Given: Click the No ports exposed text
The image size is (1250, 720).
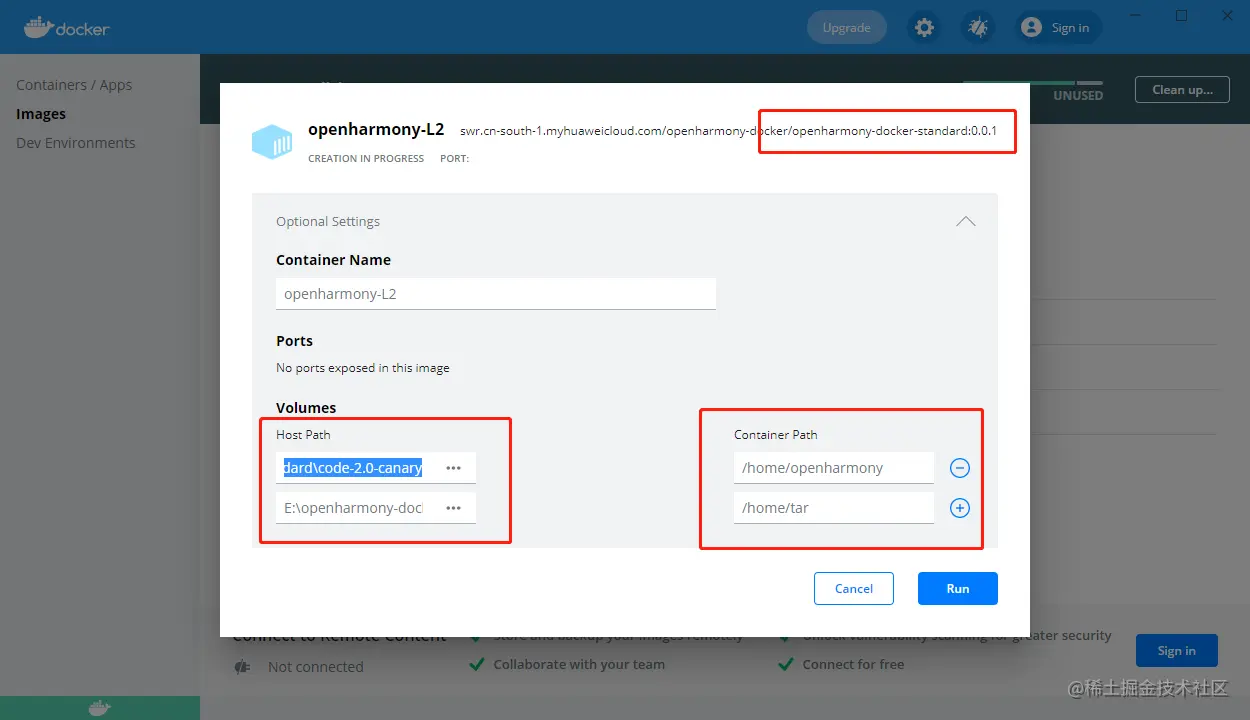Looking at the screenshot, I should tap(363, 368).
